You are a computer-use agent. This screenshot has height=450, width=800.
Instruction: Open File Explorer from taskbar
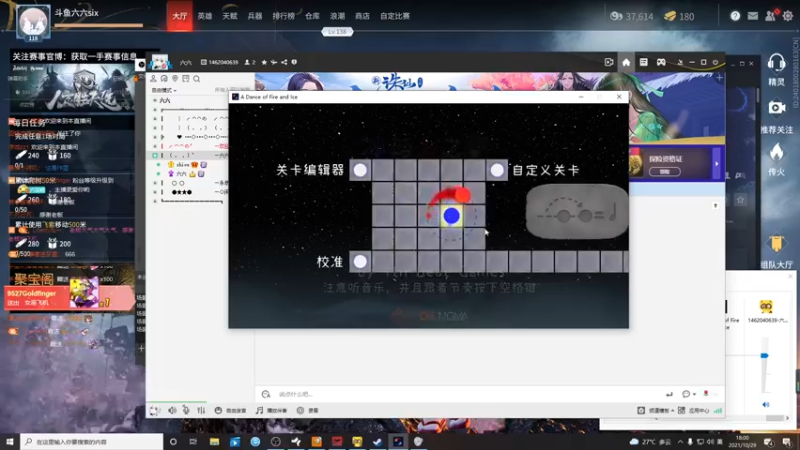tap(214, 441)
